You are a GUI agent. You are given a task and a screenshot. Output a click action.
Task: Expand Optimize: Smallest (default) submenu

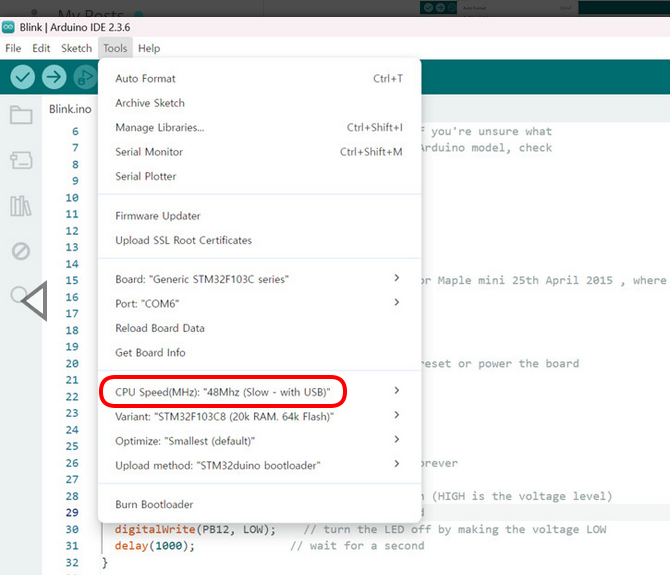(x=259, y=441)
